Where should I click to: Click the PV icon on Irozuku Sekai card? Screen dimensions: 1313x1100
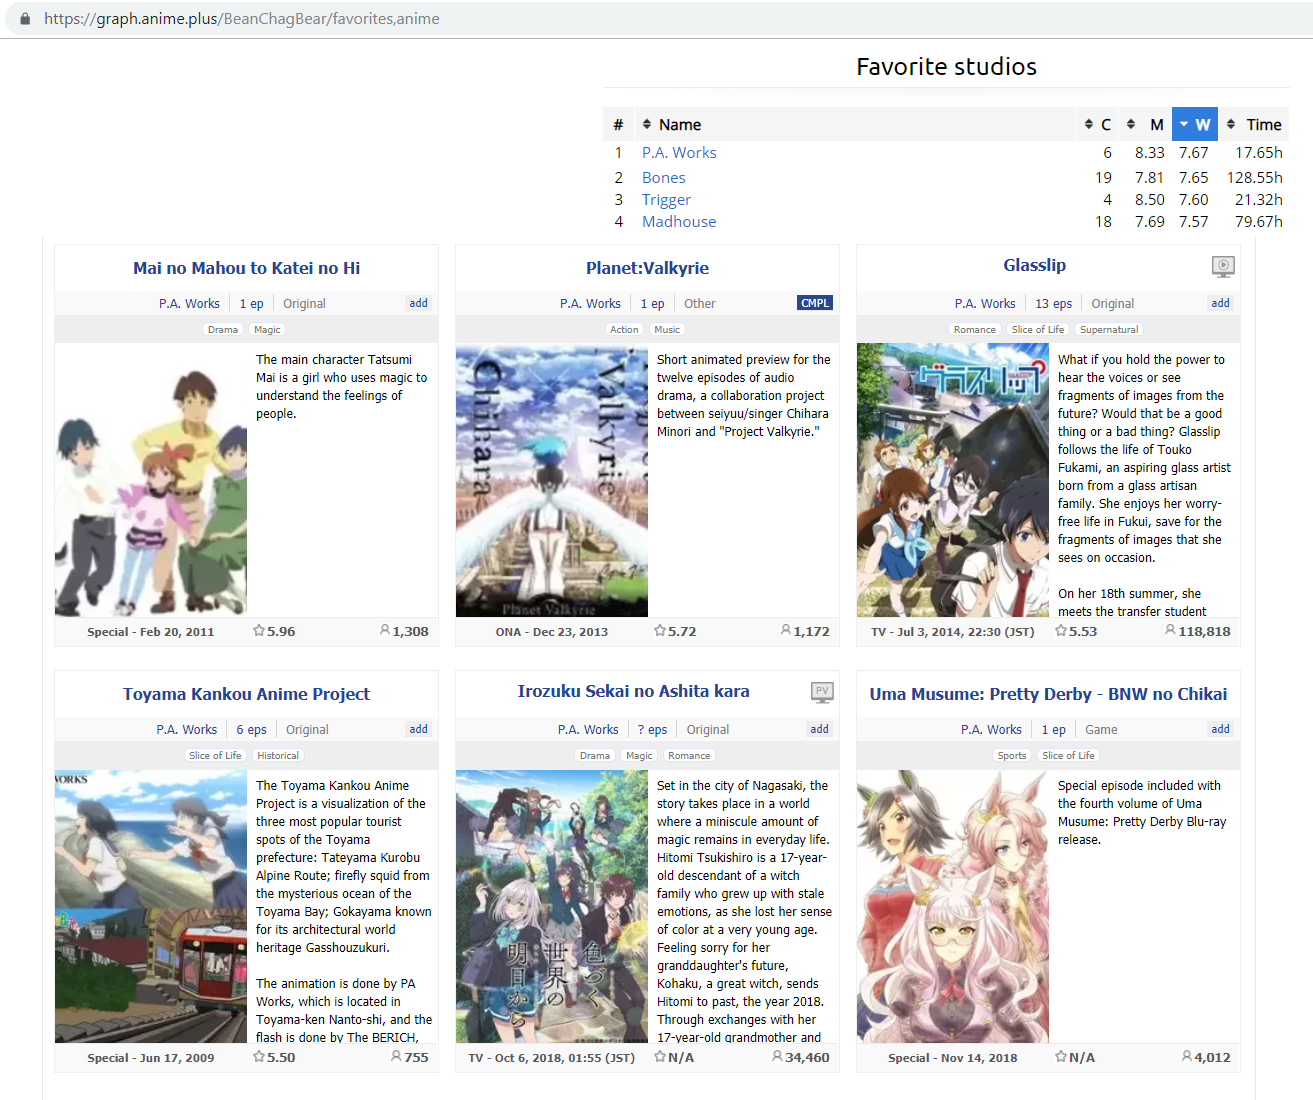[822, 692]
